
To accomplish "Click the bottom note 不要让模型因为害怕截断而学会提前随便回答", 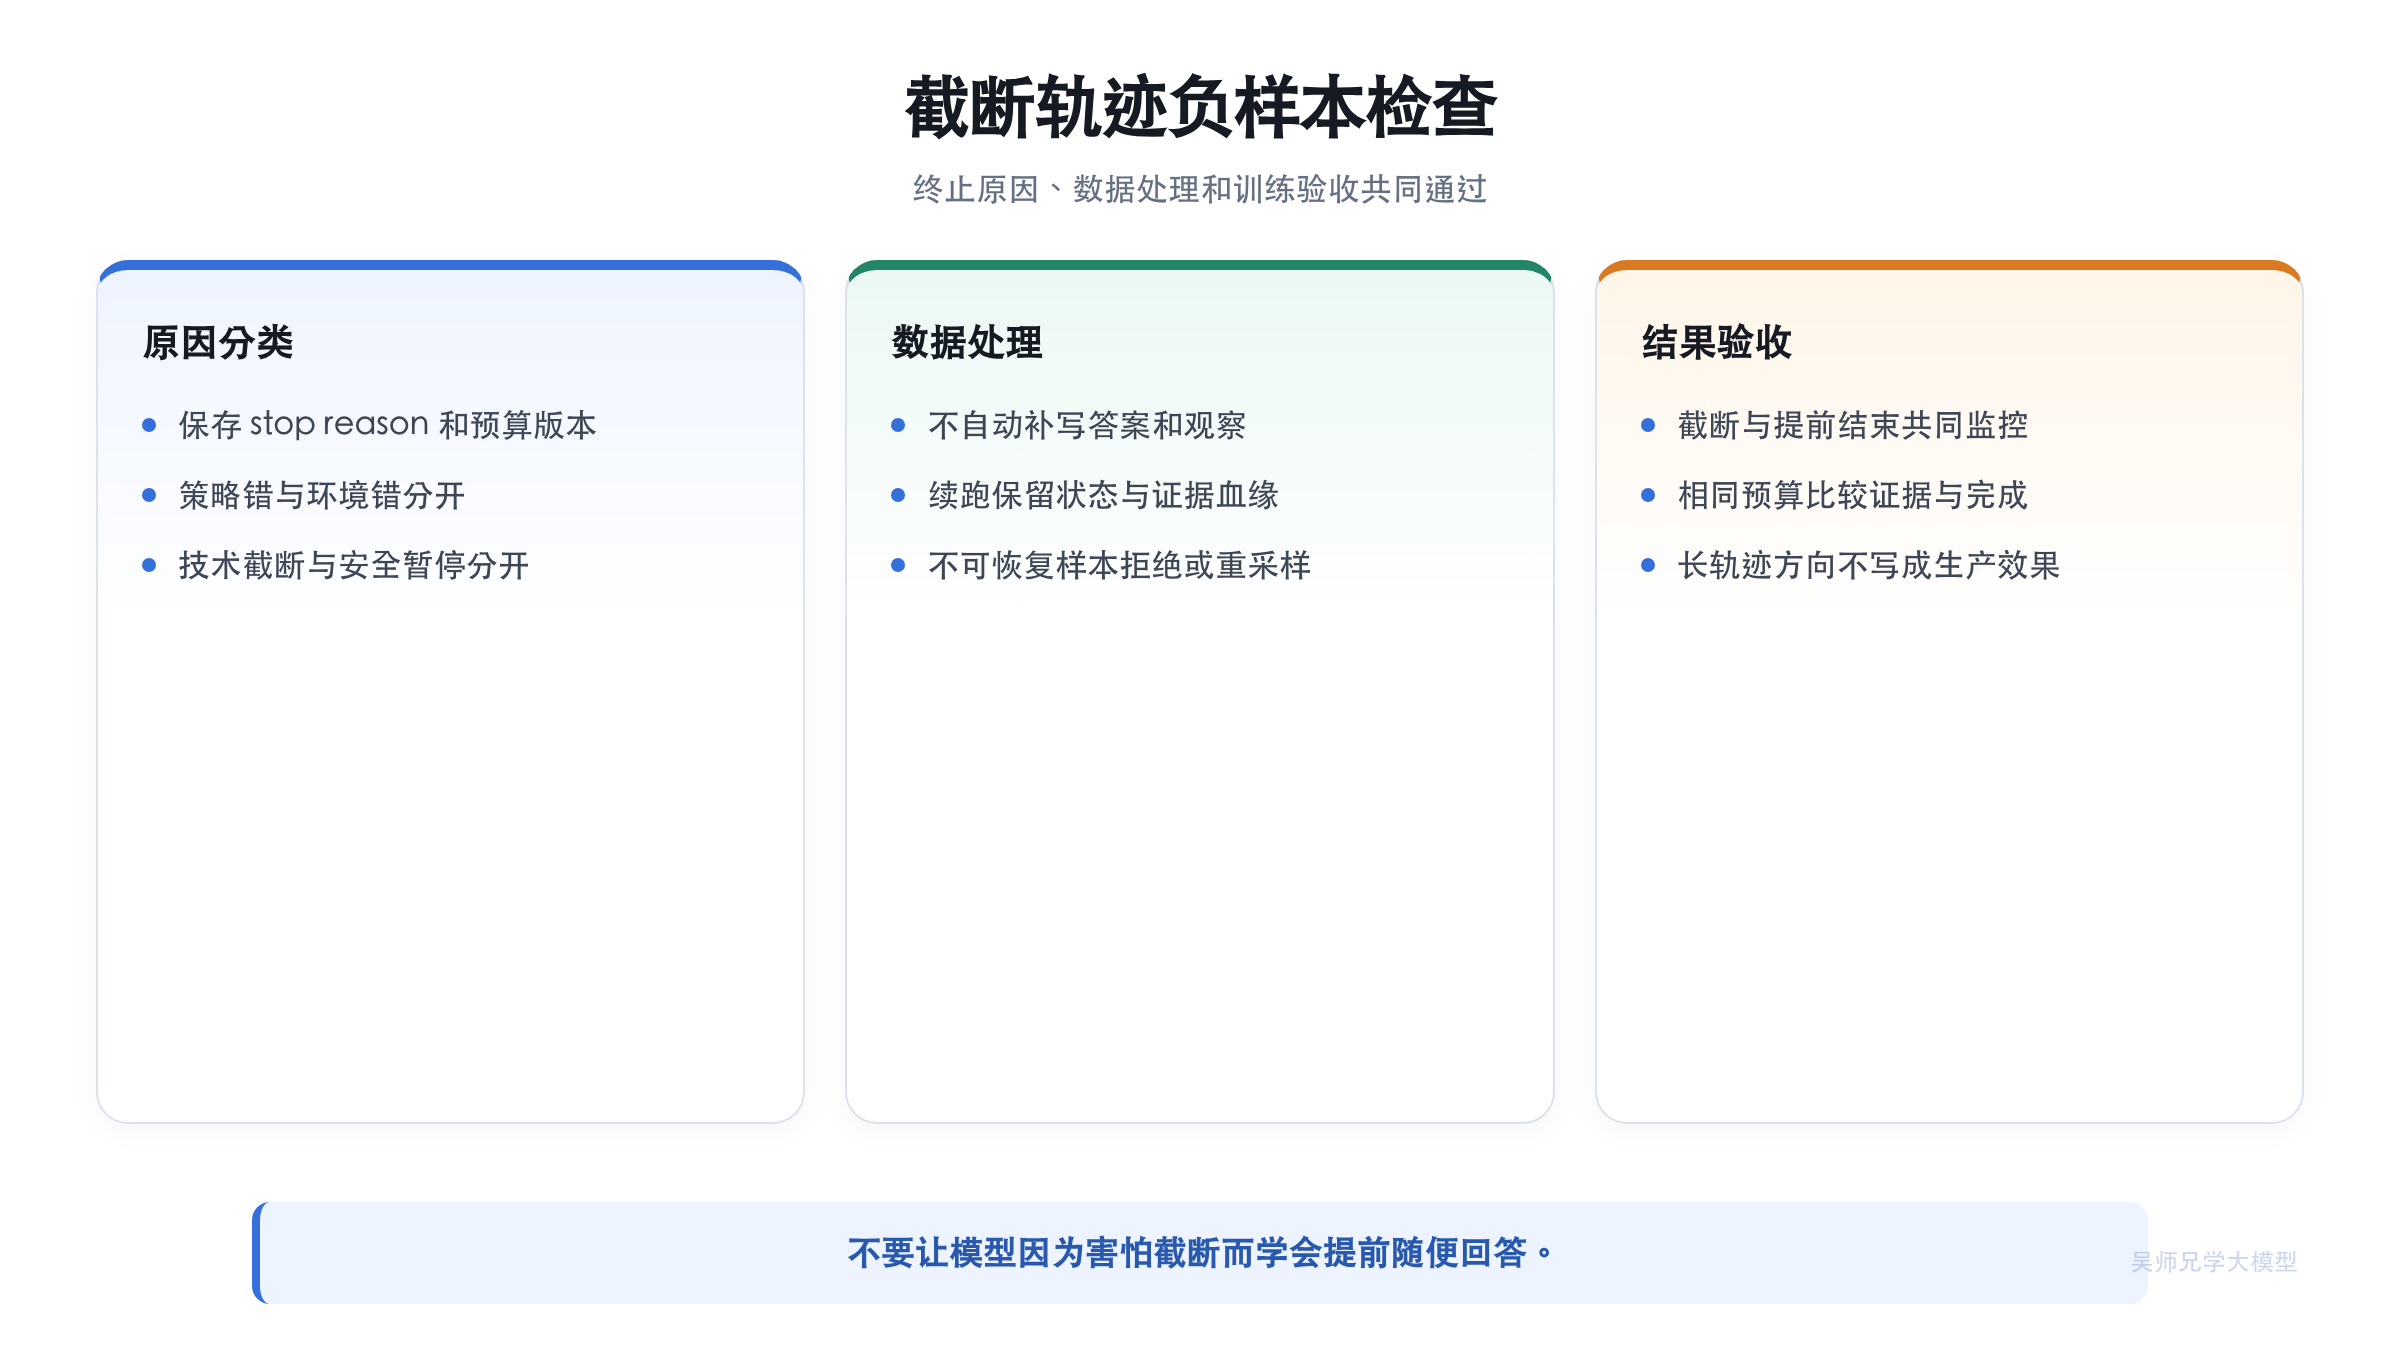I will [x=1200, y=1252].
